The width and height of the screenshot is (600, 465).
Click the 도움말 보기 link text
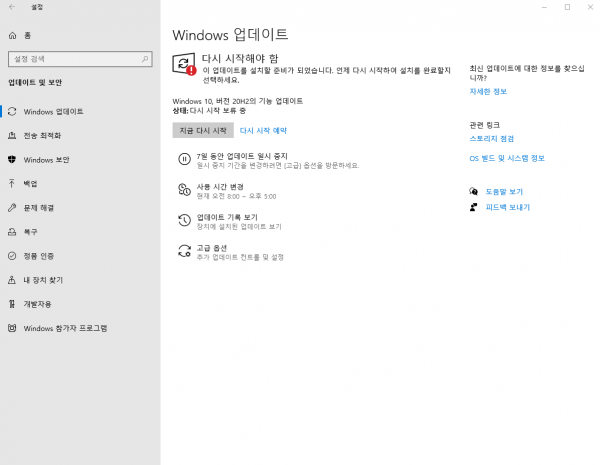click(x=504, y=191)
